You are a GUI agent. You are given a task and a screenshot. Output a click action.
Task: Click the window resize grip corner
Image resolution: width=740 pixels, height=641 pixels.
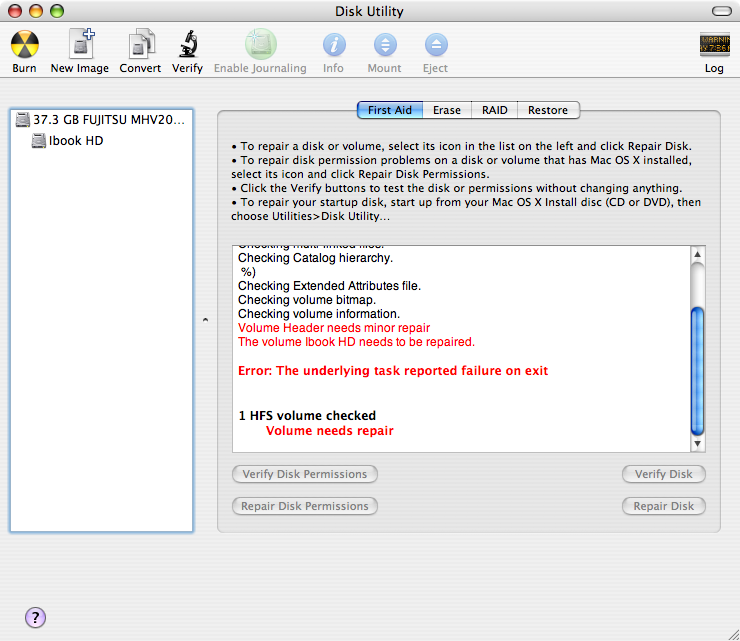(x=733, y=634)
